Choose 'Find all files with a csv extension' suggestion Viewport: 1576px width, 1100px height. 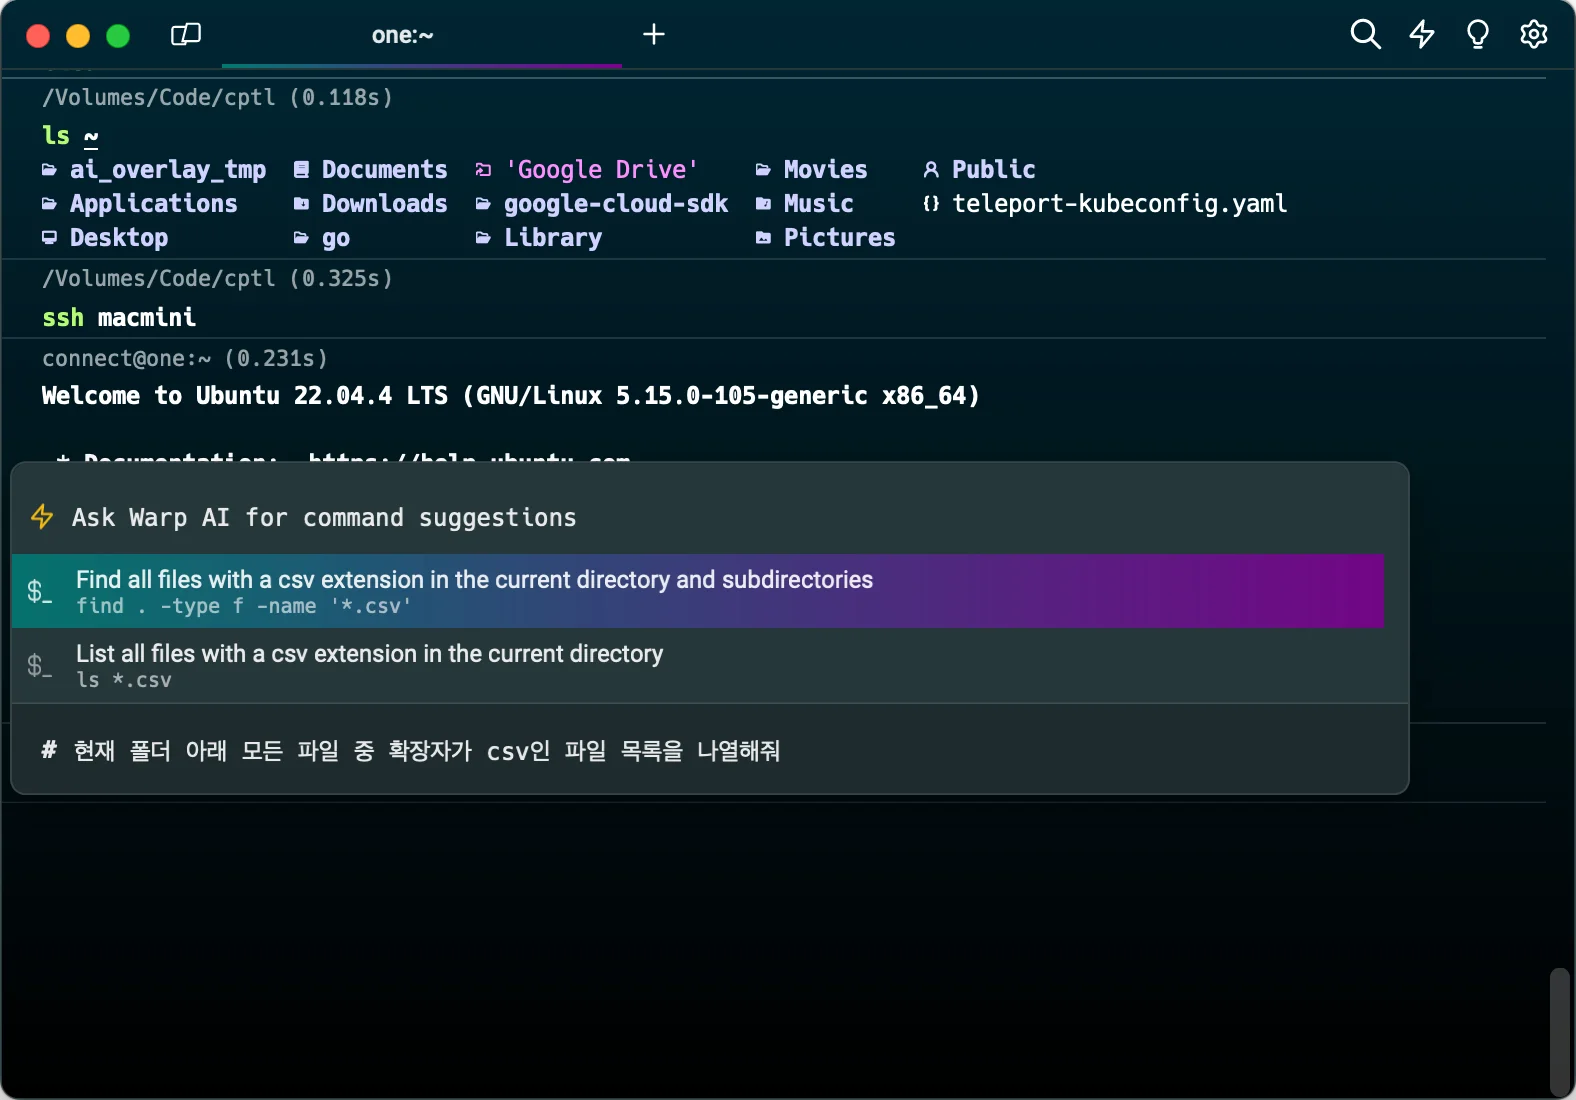pyautogui.click(x=697, y=591)
